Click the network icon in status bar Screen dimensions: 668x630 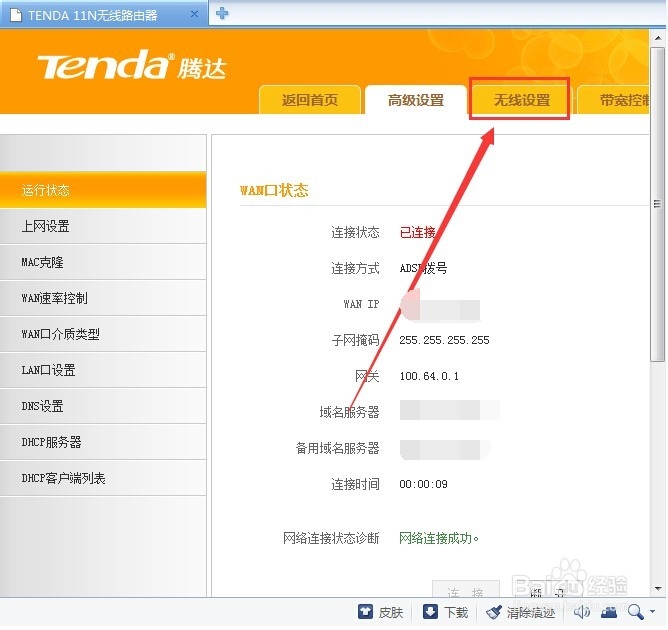608,612
